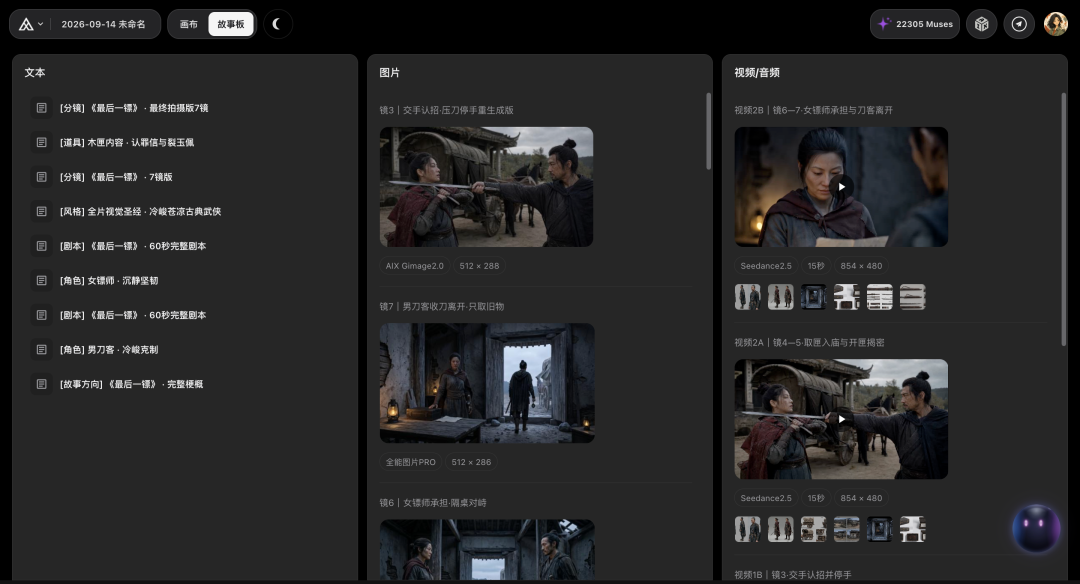Open fourth reference thumbnail under video 2A
1080x584 pixels.
click(847, 529)
